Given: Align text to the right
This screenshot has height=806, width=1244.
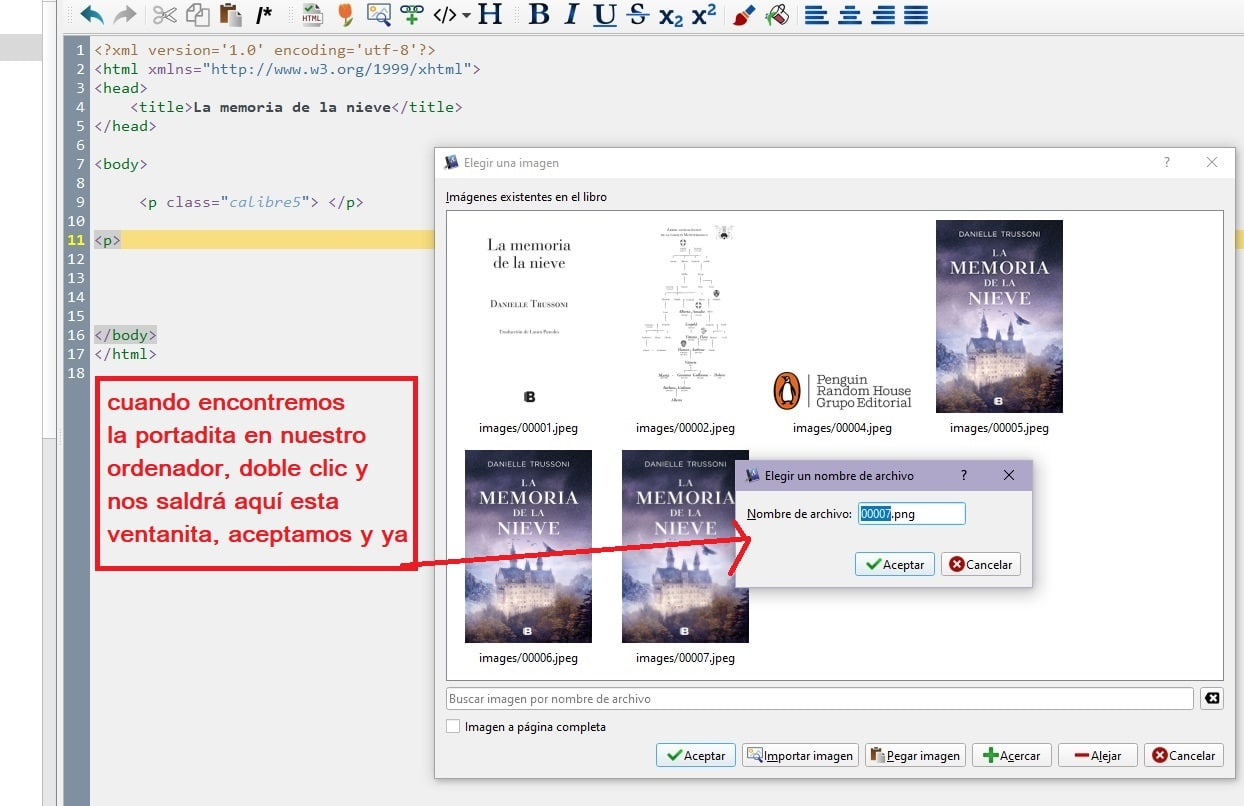Looking at the screenshot, I should pos(883,15).
